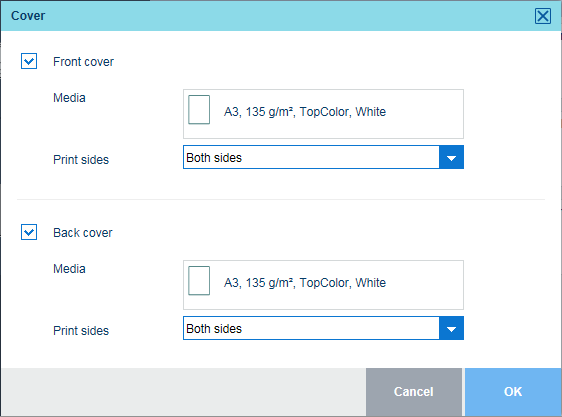Open the back cover media selection box
This screenshot has width=562, height=417.
(x=323, y=285)
